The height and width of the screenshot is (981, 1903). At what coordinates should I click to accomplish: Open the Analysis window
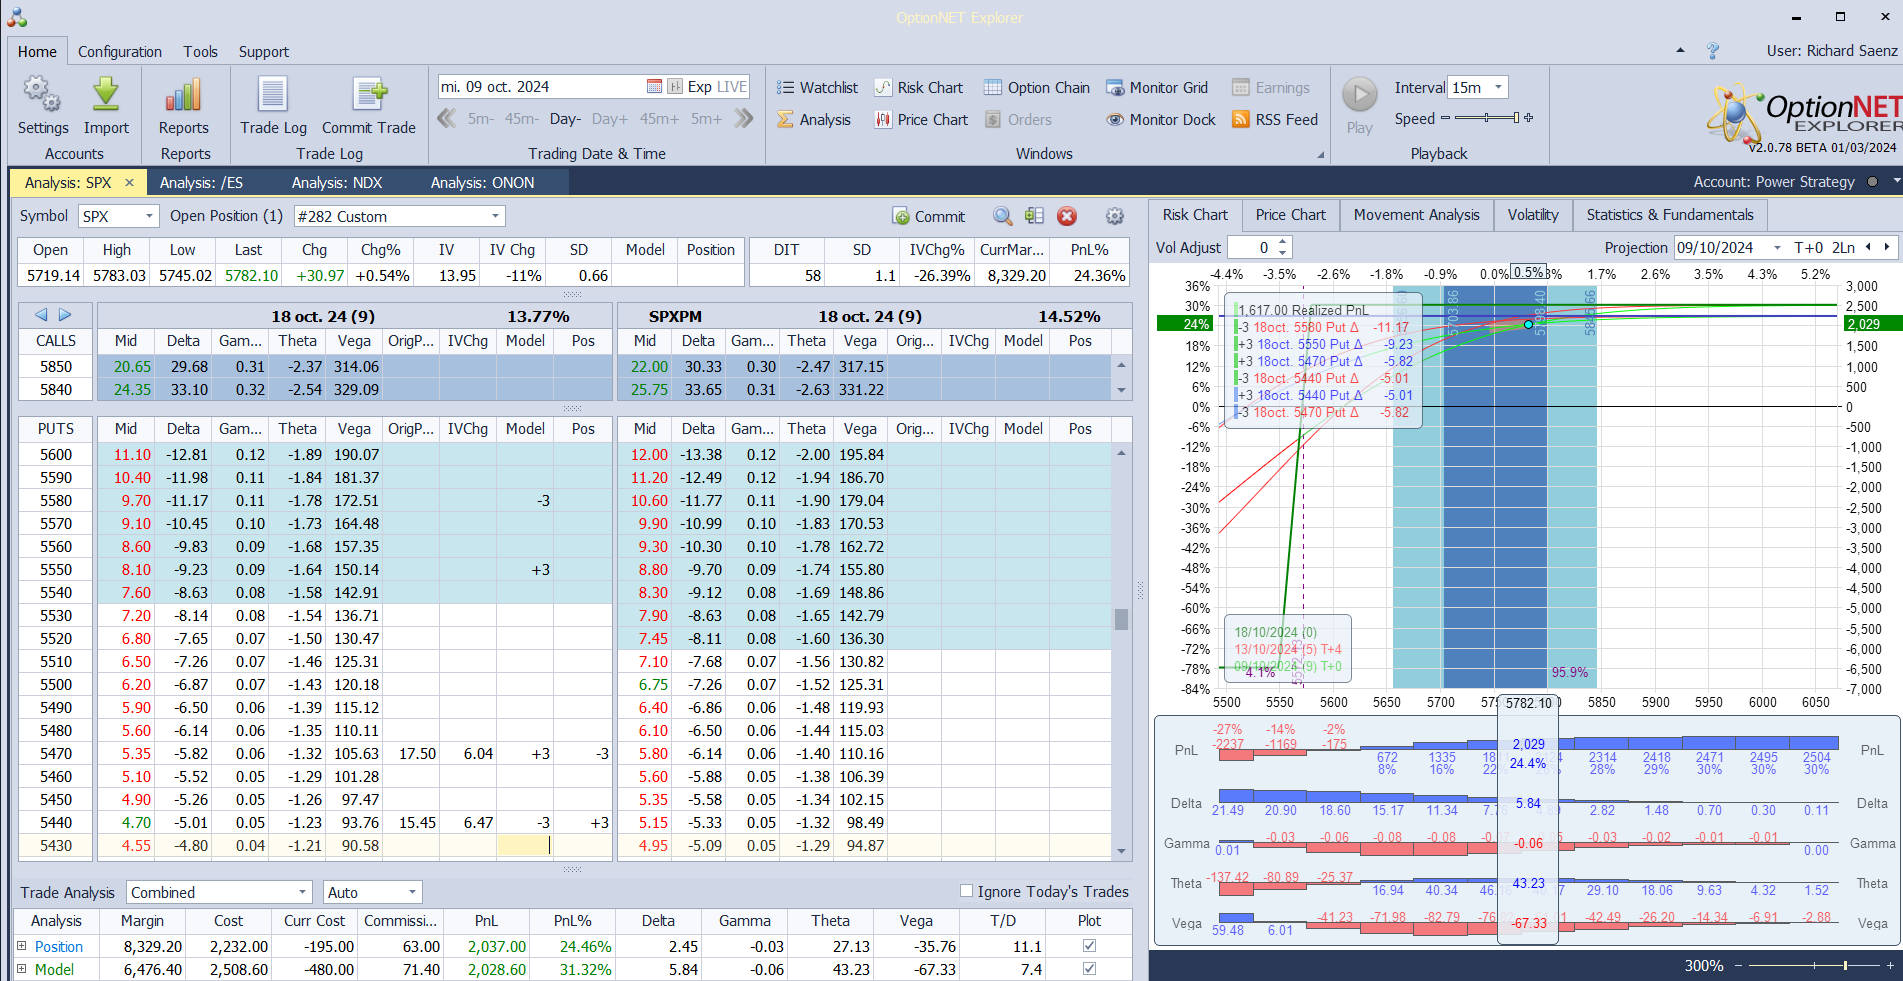[x=814, y=120]
